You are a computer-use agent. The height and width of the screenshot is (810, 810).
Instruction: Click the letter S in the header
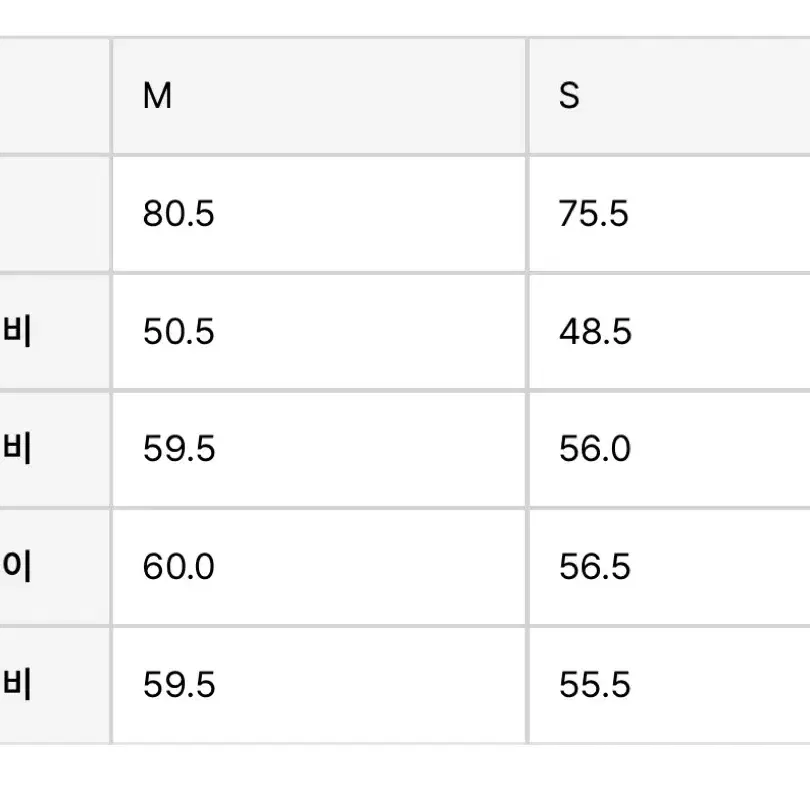tap(569, 96)
